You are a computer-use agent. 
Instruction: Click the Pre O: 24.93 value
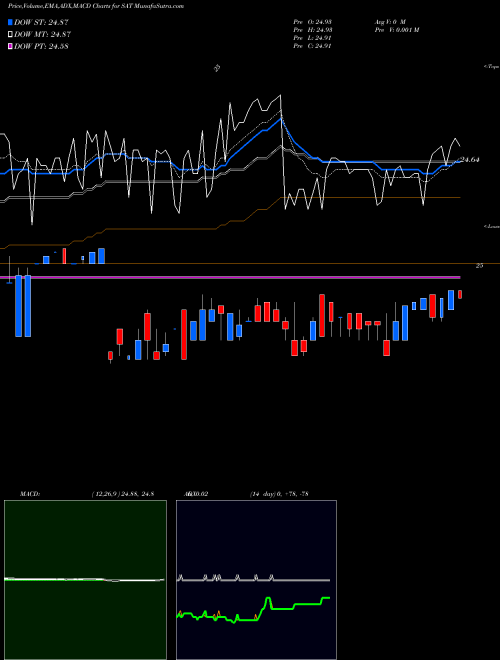[x=312, y=21]
